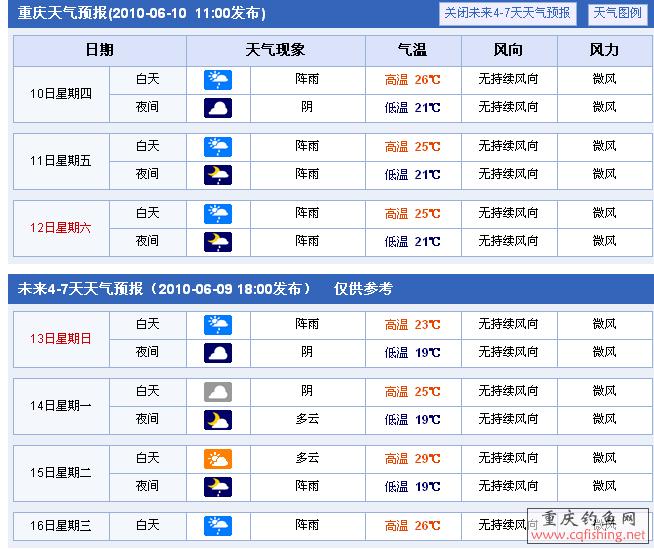Select the 10日星期四 date cell
The image size is (654, 549).
pos(61,94)
